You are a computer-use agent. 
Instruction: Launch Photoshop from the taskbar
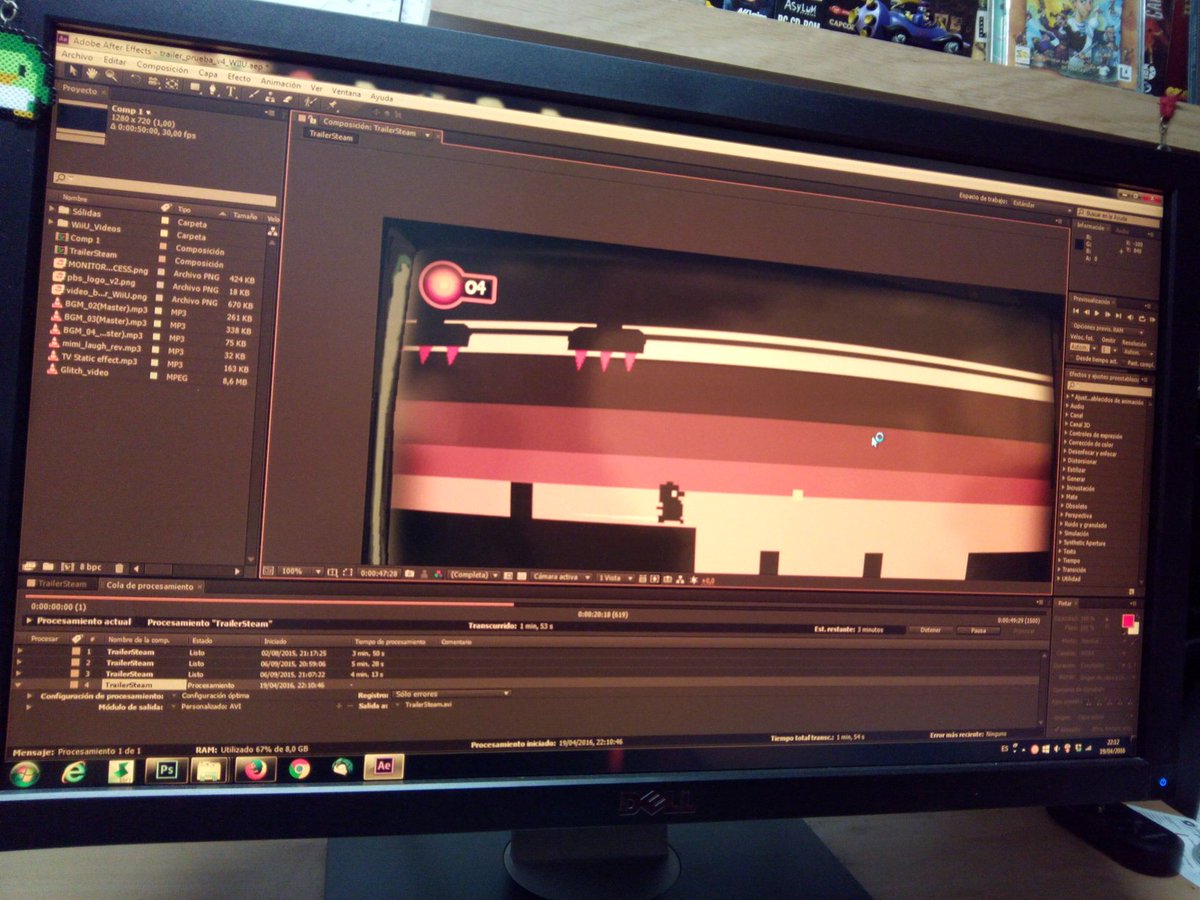pos(166,770)
